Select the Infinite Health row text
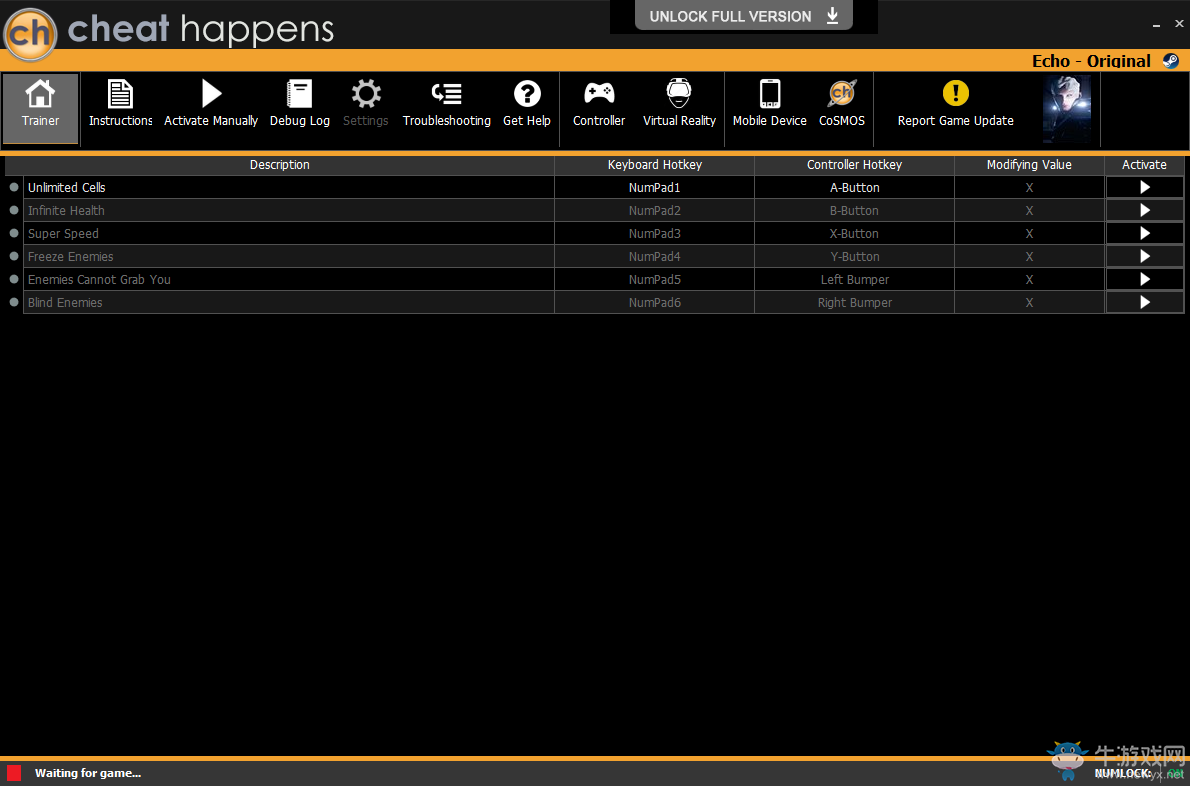 pyautogui.click(x=66, y=210)
